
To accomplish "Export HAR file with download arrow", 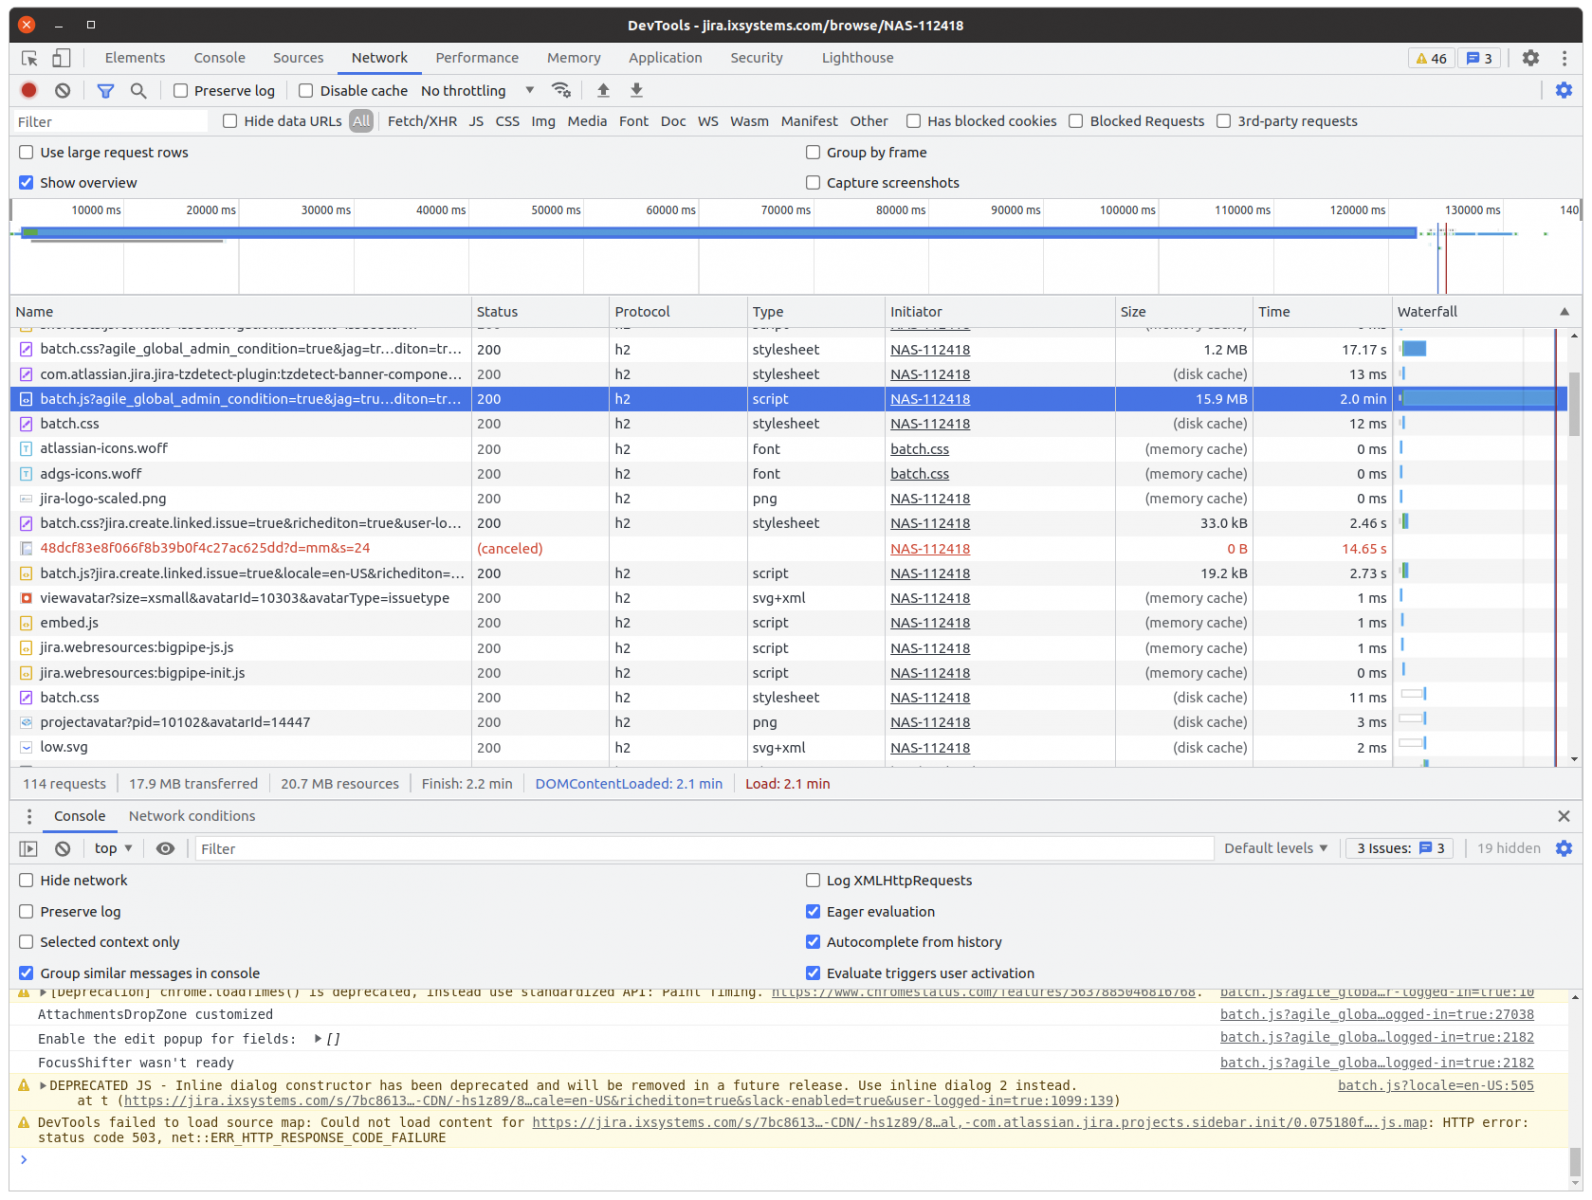I will pyautogui.click(x=636, y=90).
